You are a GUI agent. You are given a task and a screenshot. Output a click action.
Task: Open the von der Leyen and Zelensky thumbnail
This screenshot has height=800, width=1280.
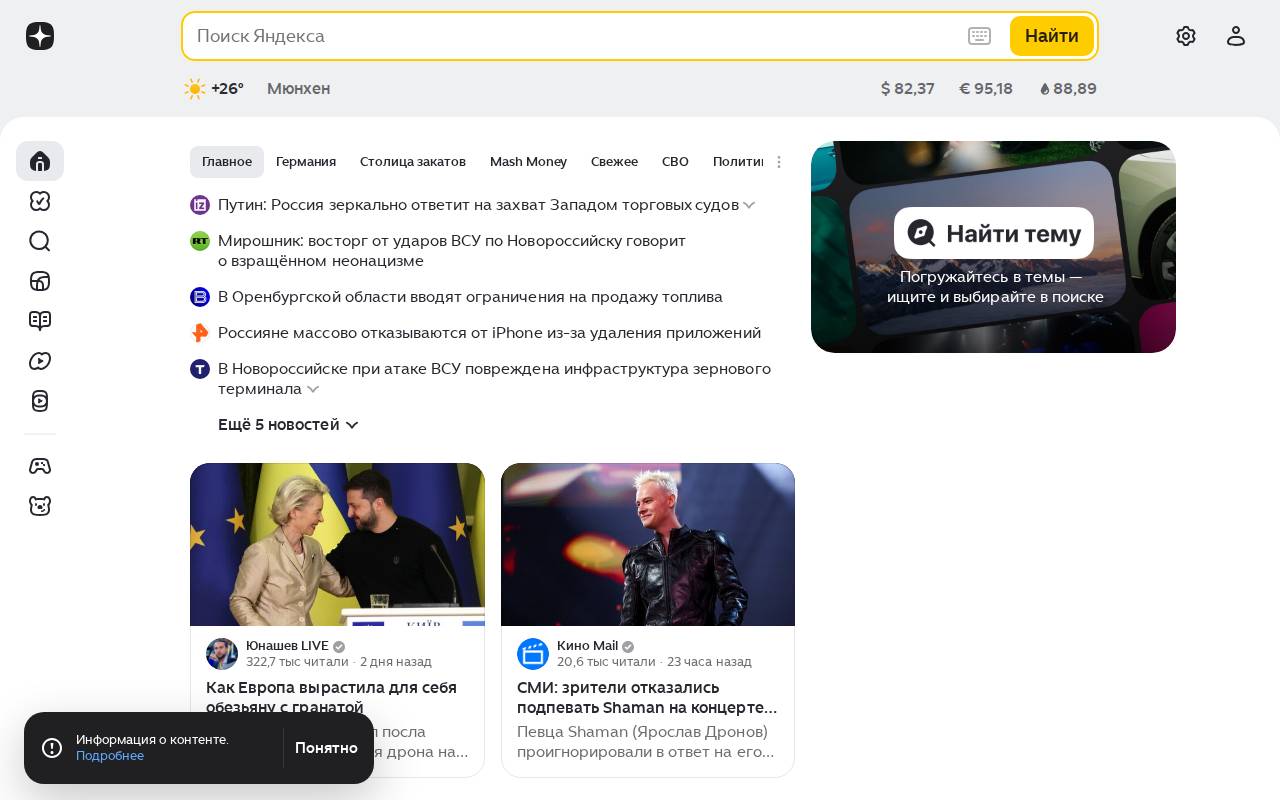[x=337, y=545]
